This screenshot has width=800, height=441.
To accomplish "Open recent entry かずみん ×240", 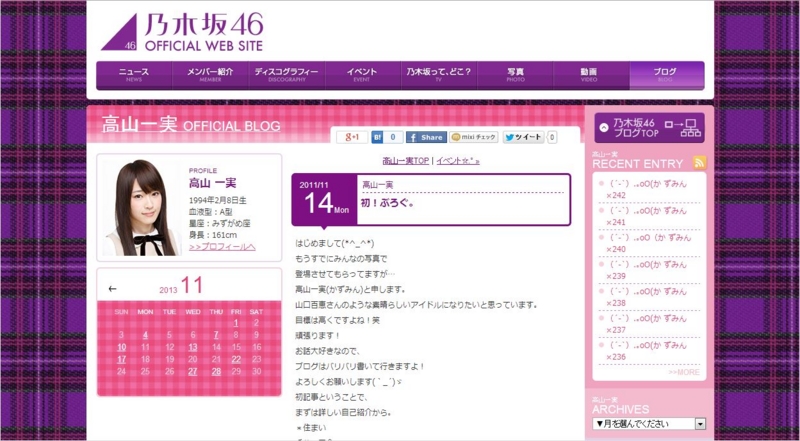I will coord(649,243).
